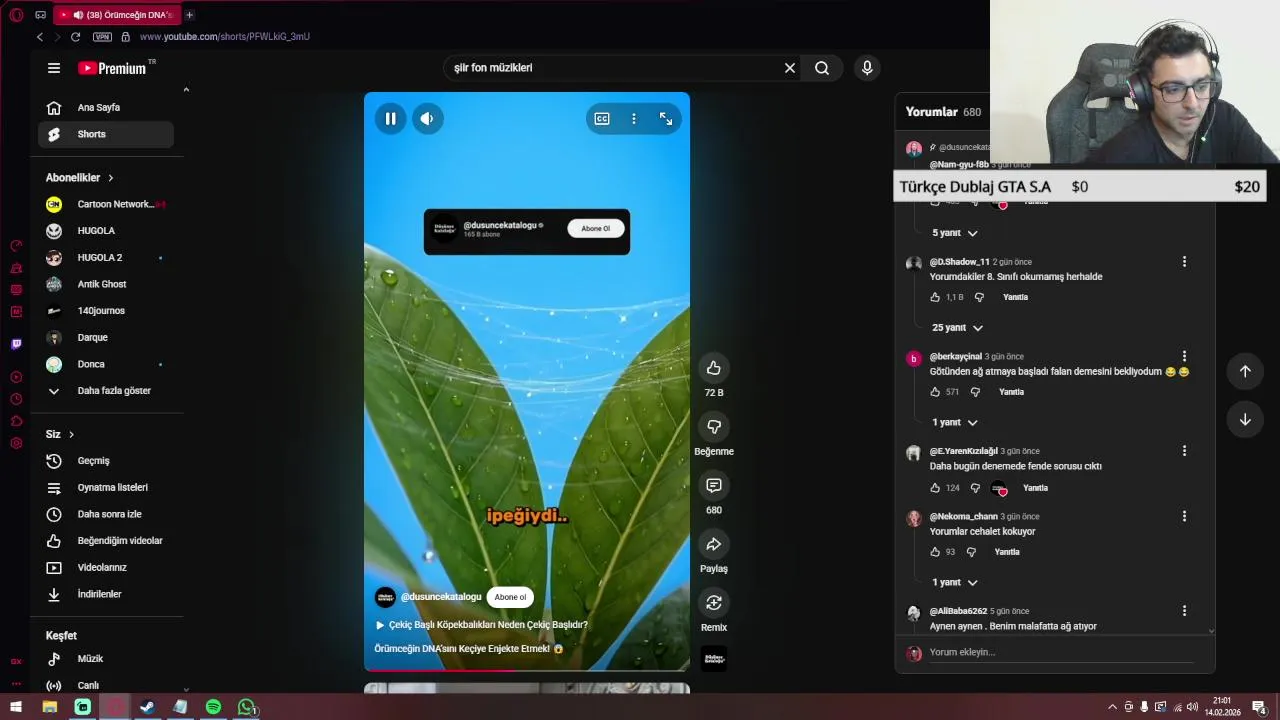Pause the Shorts video

point(390,119)
